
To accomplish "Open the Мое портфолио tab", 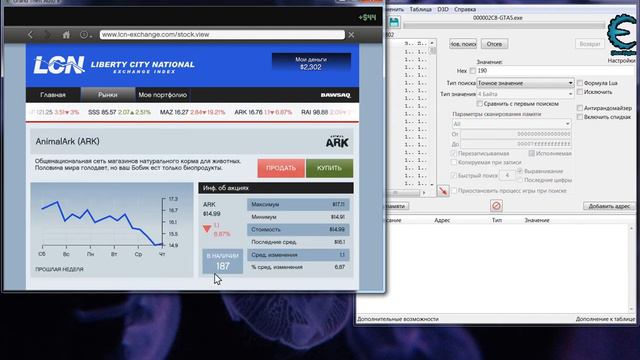I will coord(162,95).
